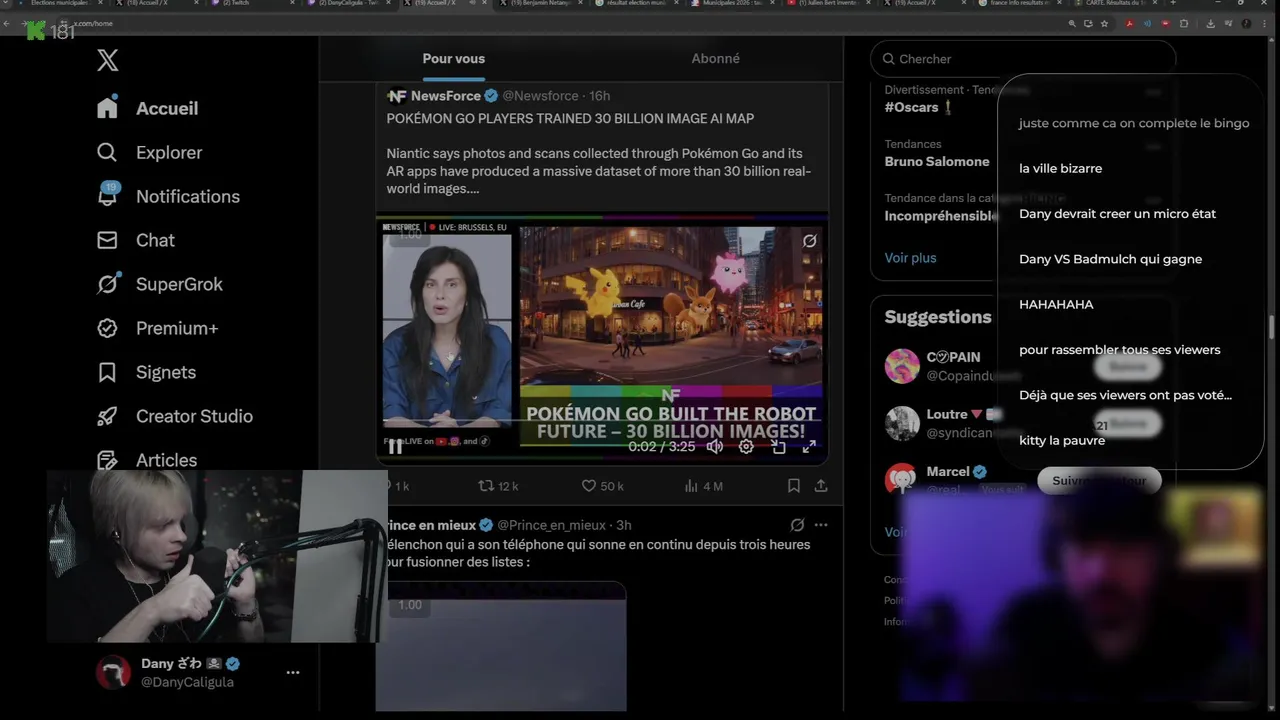Bookmark the NewsForce post
Image resolution: width=1280 pixels, height=720 pixels.
click(793, 486)
